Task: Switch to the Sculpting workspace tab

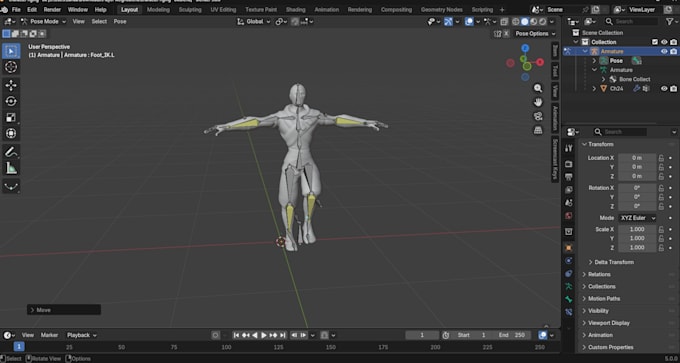Action: coord(190,10)
